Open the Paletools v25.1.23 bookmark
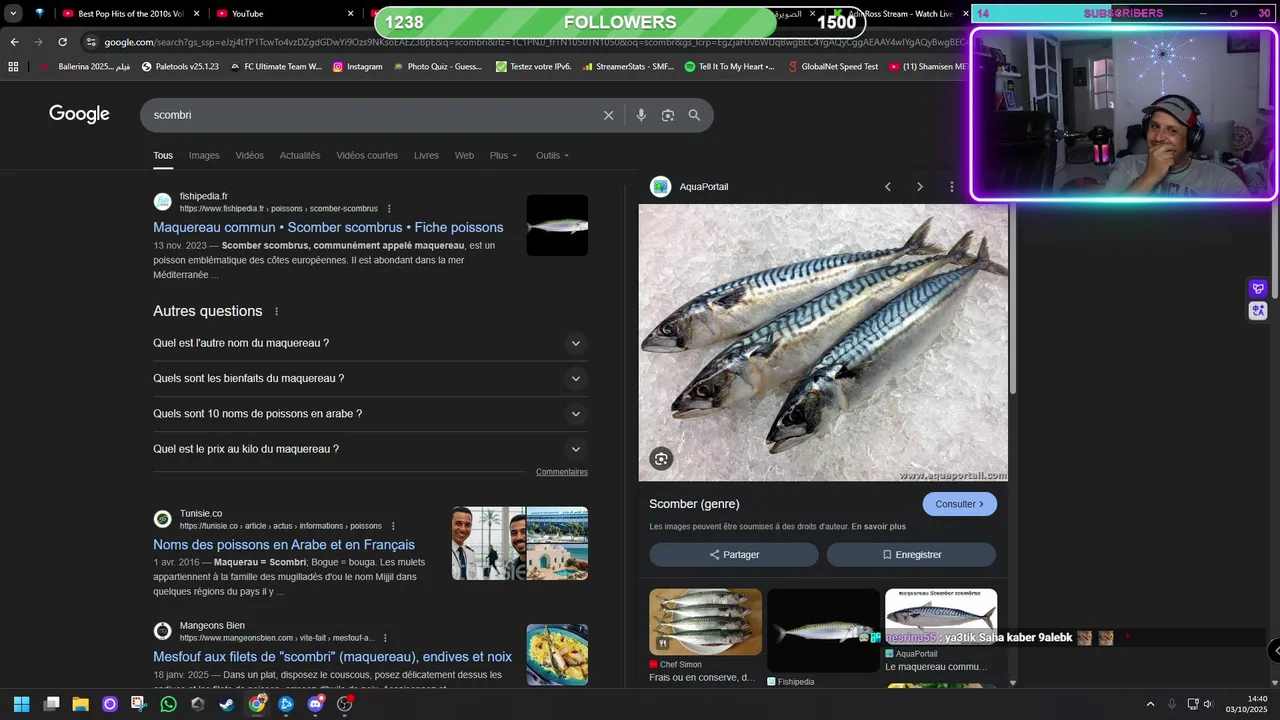1280x720 pixels. click(180, 67)
